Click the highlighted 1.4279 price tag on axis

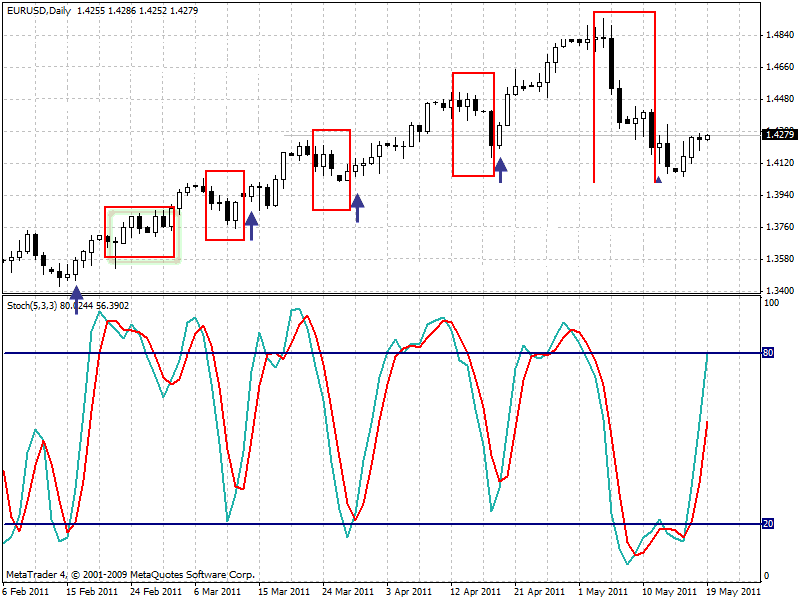click(x=779, y=135)
